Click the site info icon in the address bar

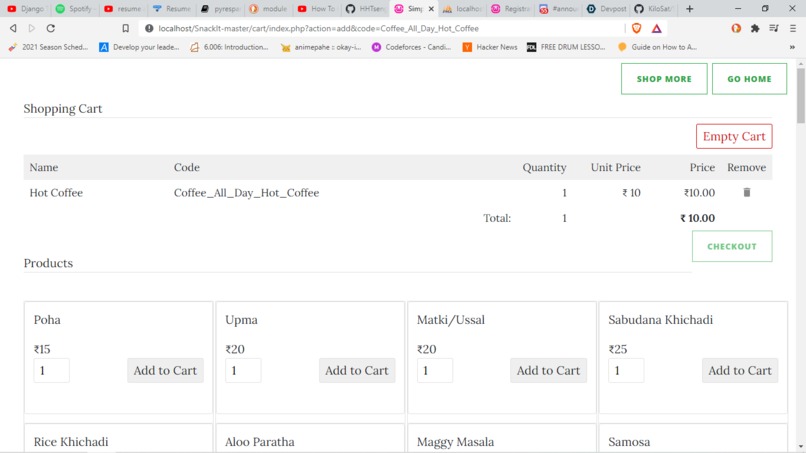coord(149,28)
